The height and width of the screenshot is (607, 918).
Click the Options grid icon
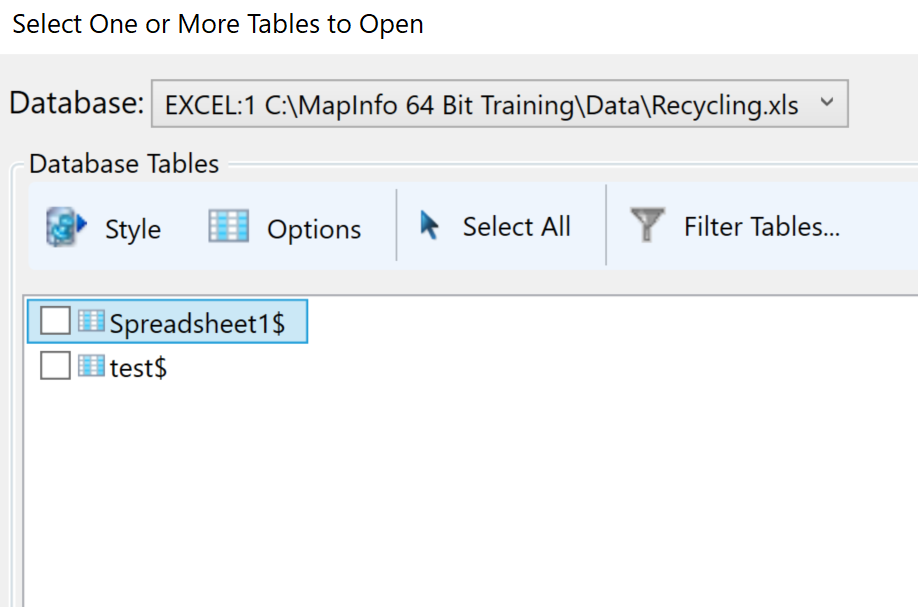(228, 226)
